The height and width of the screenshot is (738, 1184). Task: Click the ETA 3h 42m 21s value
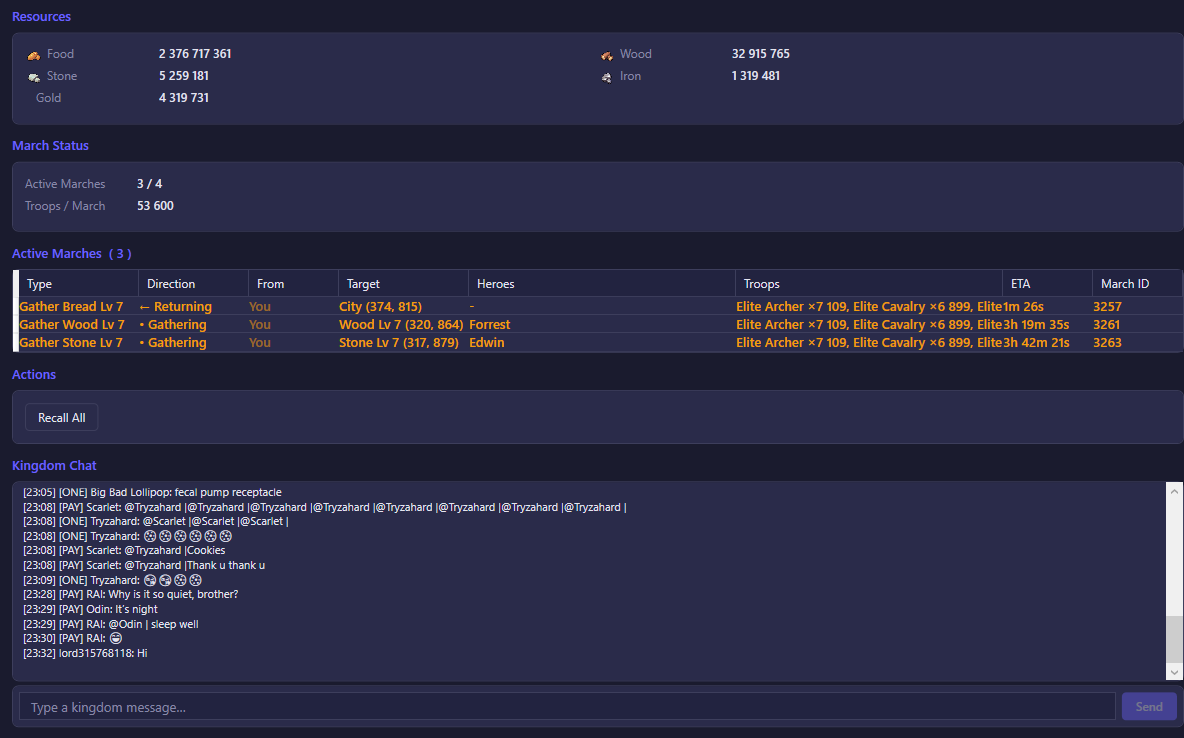click(x=1036, y=343)
